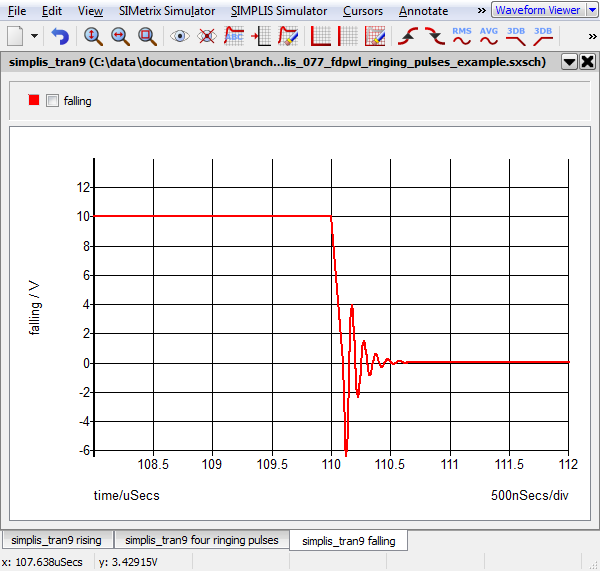Click the red 'falling' curve color swatch
Screen dimensions: 600x571
tap(34, 101)
